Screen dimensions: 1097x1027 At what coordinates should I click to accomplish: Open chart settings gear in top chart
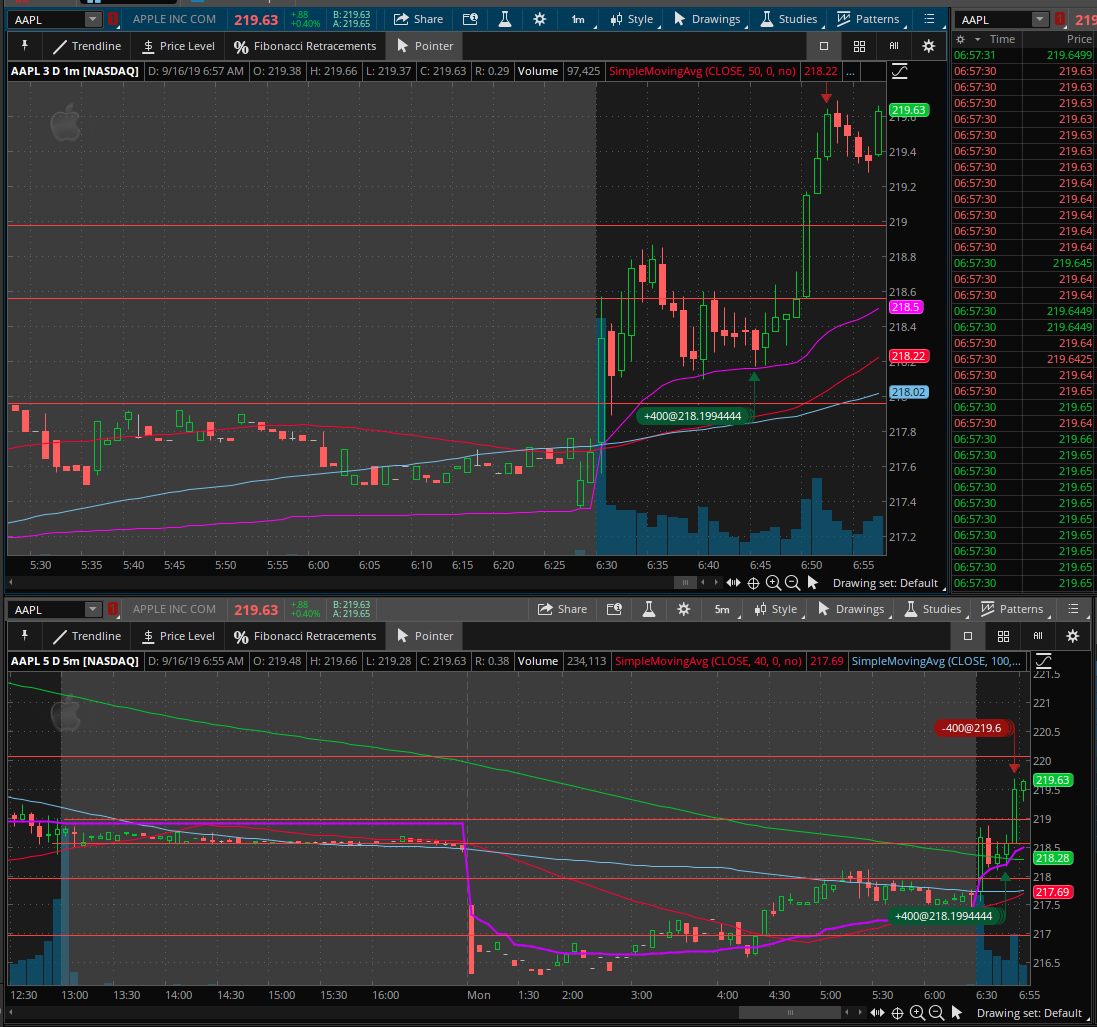539,20
